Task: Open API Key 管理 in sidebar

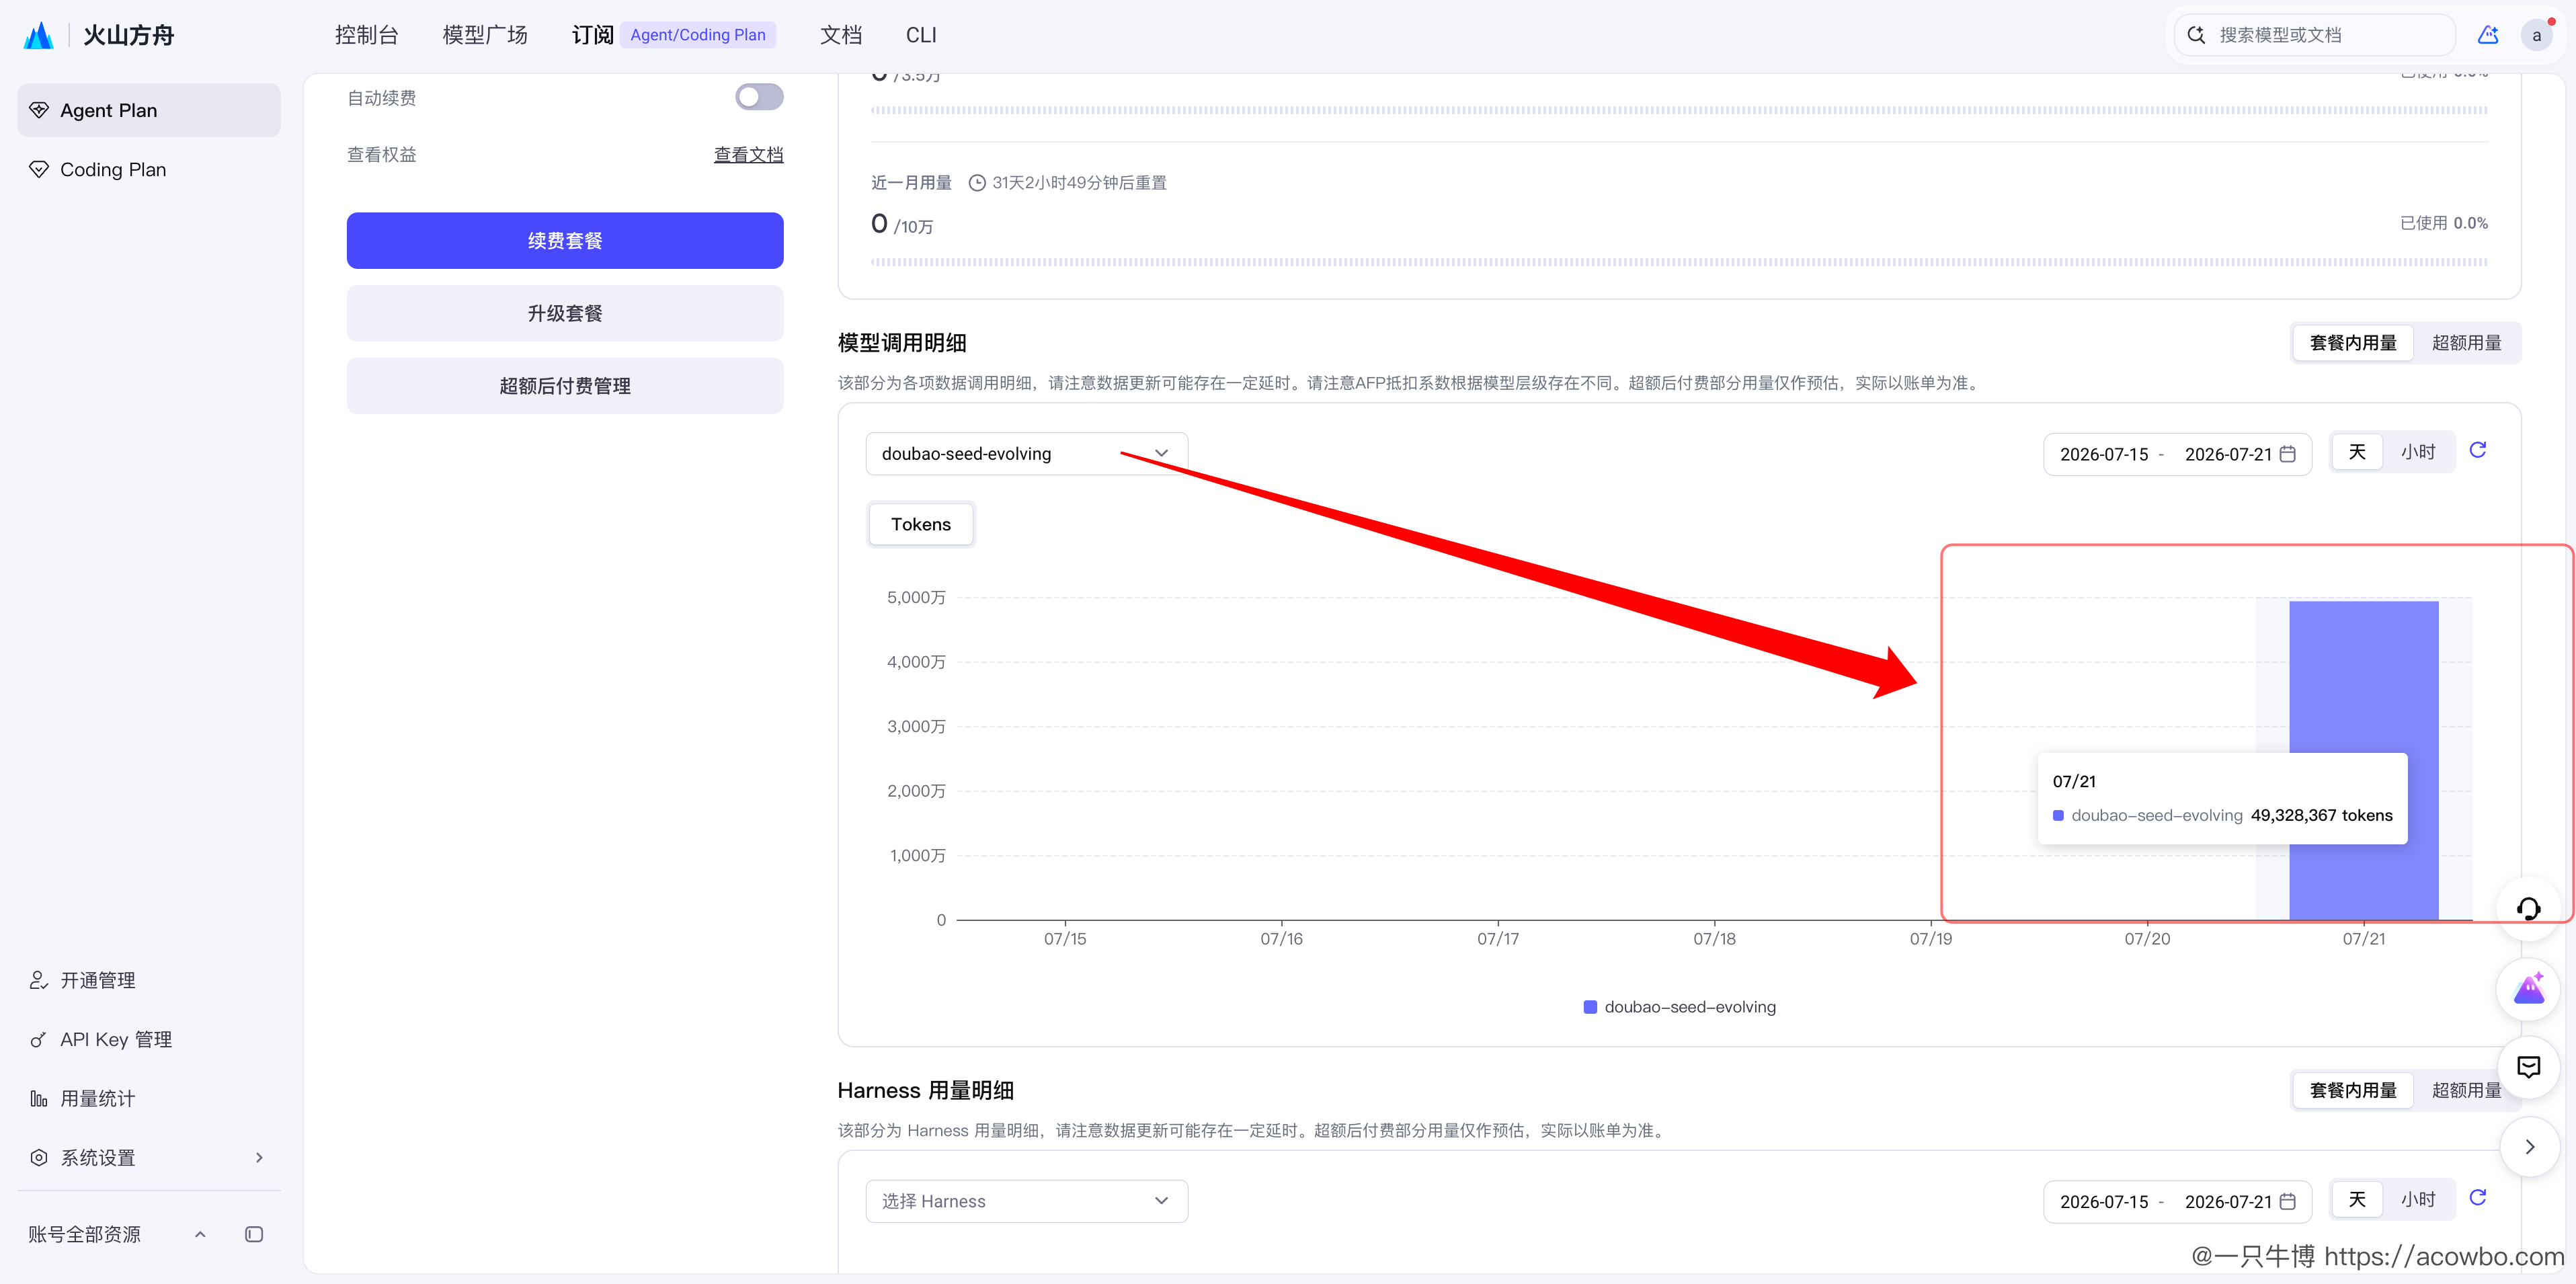Action: (149, 1039)
